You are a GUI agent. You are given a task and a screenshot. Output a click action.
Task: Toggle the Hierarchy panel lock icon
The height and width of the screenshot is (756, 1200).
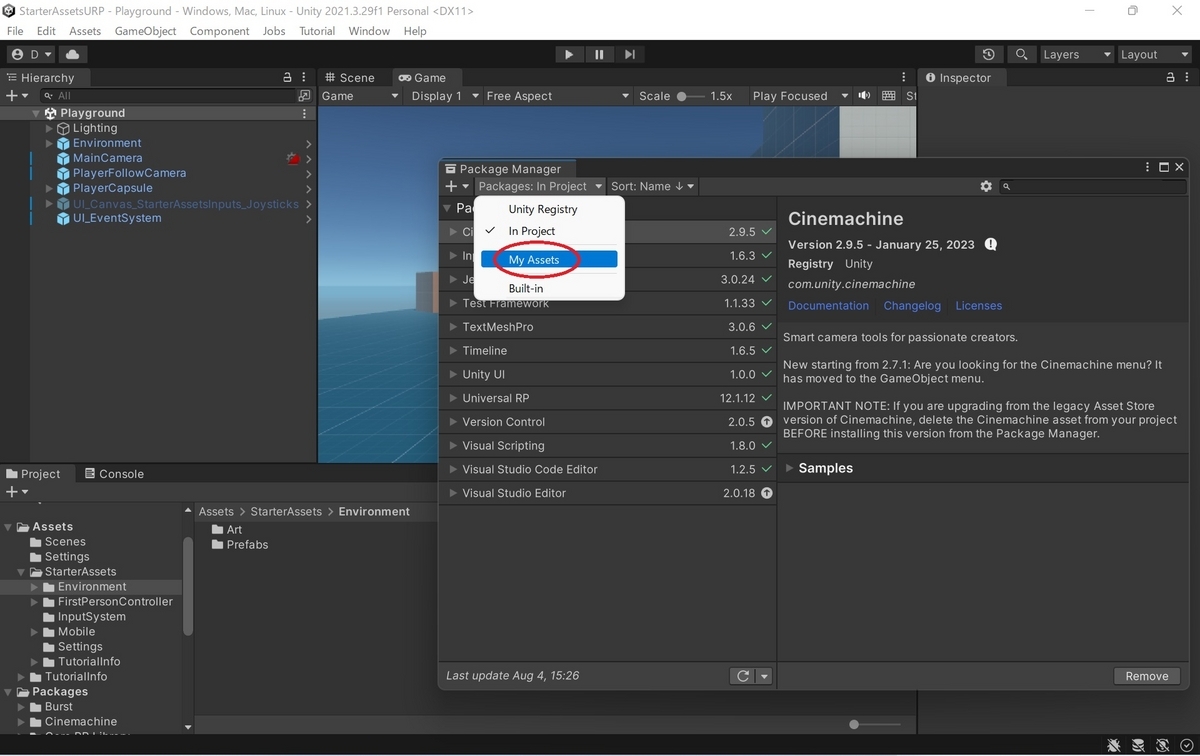(288, 77)
